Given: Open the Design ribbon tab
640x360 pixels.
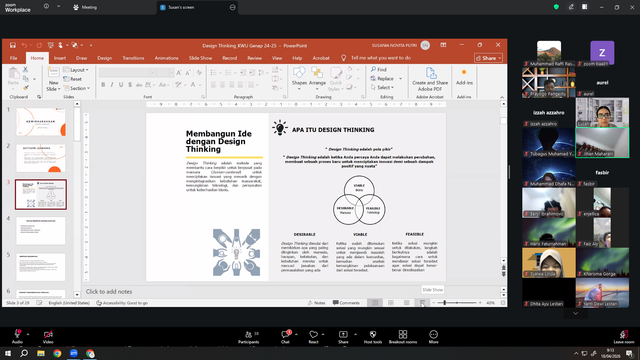Looking at the screenshot, I should (x=104, y=58).
